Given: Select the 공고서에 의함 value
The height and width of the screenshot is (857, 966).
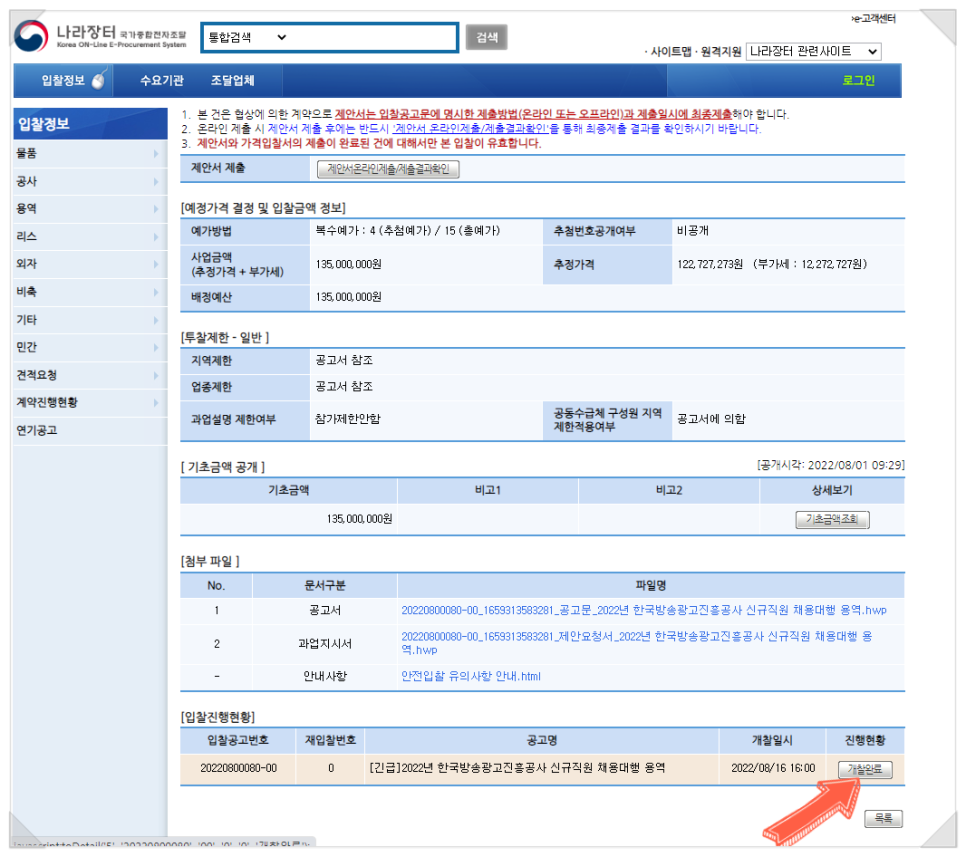Looking at the screenshot, I should pos(711,419).
